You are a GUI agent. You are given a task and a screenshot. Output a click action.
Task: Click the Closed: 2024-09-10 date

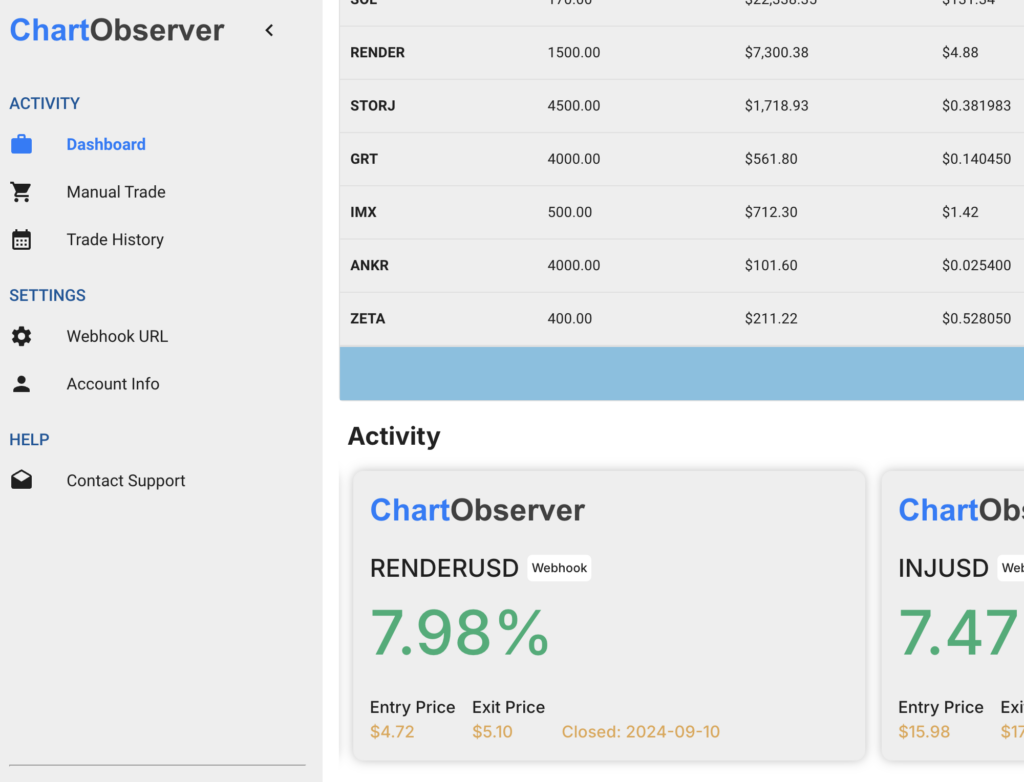(641, 732)
